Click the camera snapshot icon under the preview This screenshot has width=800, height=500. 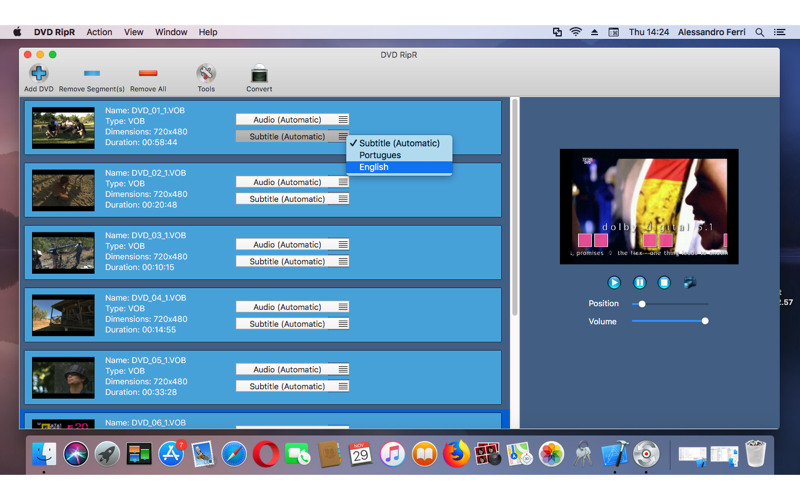pyautogui.click(x=689, y=283)
